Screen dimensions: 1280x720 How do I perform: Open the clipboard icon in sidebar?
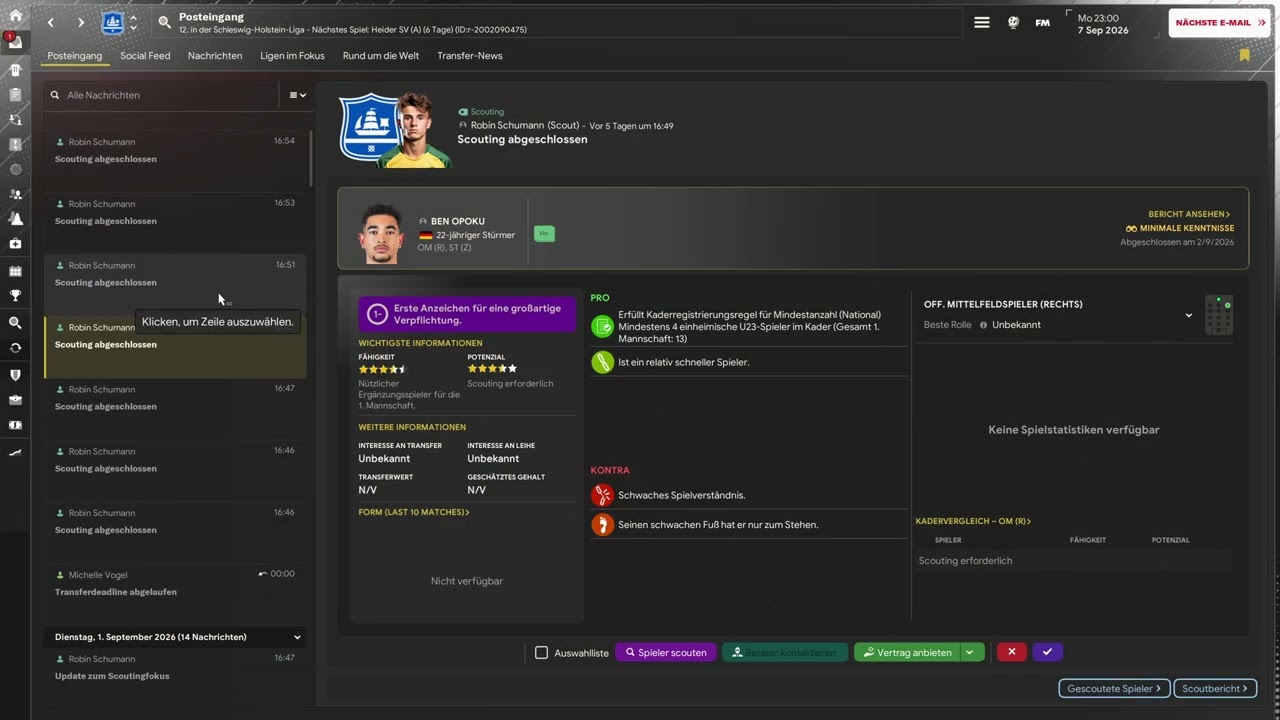click(15, 95)
